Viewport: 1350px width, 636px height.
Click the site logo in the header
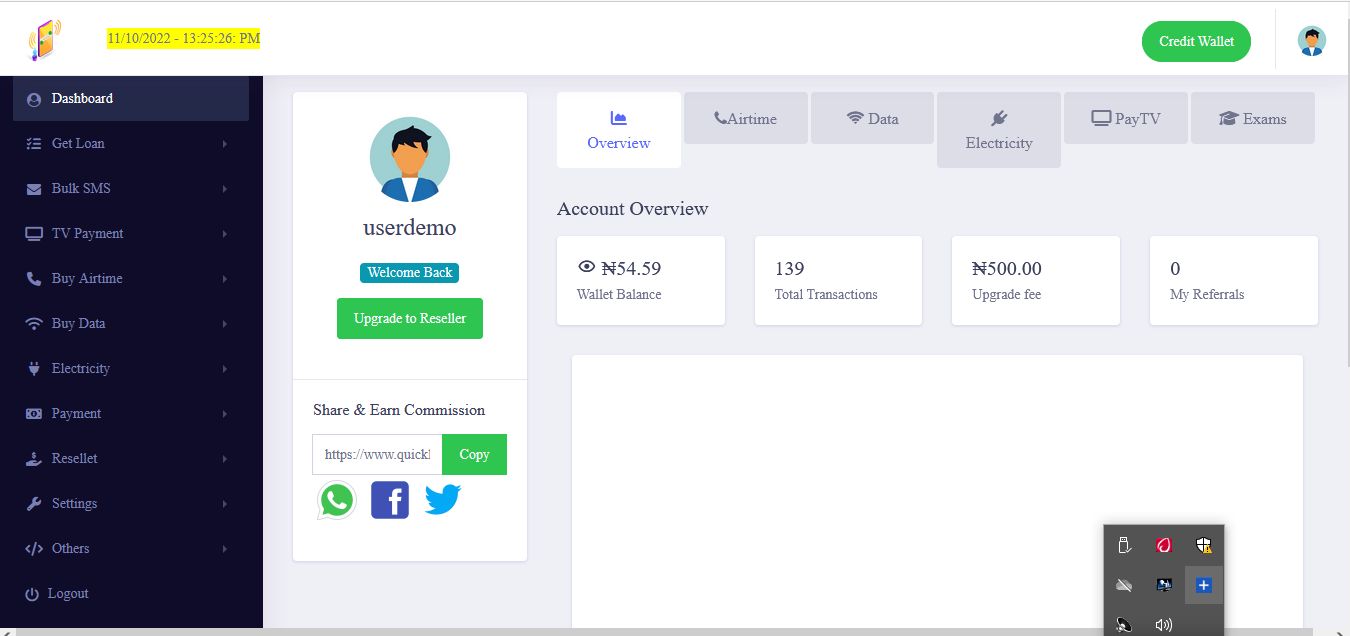point(44,41)
